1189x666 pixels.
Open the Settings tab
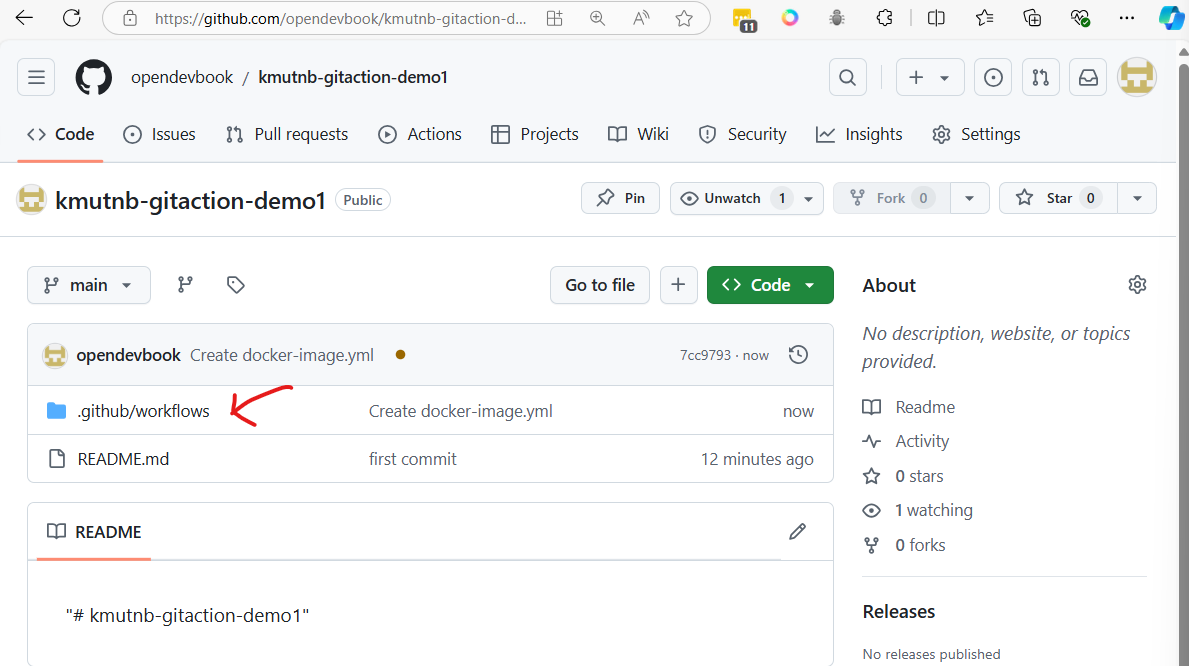pos(976,134)
